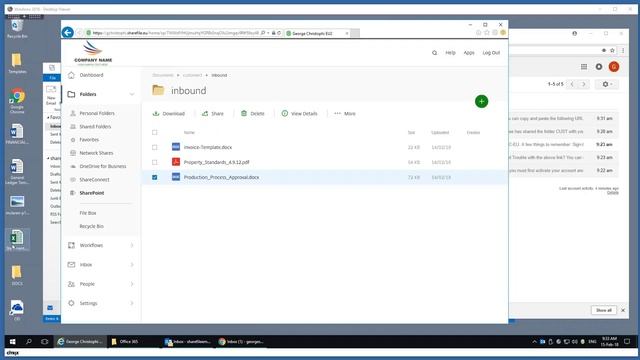This screenshot has width=640, height=360.
Task: Click the green plus add button
Action: (x=482, y=101)
